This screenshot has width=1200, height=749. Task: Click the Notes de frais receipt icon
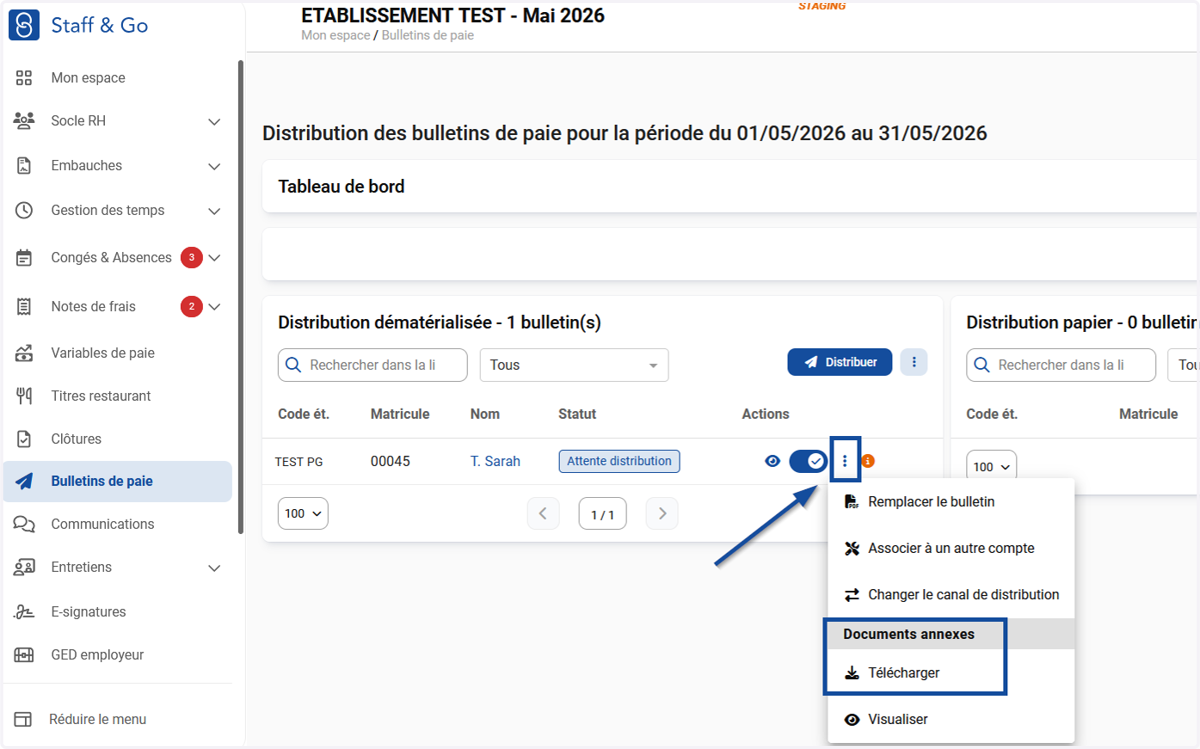point(24,307)
